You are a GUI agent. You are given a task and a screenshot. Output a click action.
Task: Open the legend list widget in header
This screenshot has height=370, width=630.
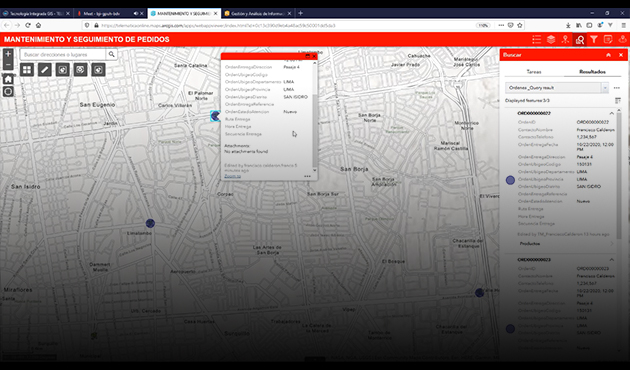(x=536, y=39)
